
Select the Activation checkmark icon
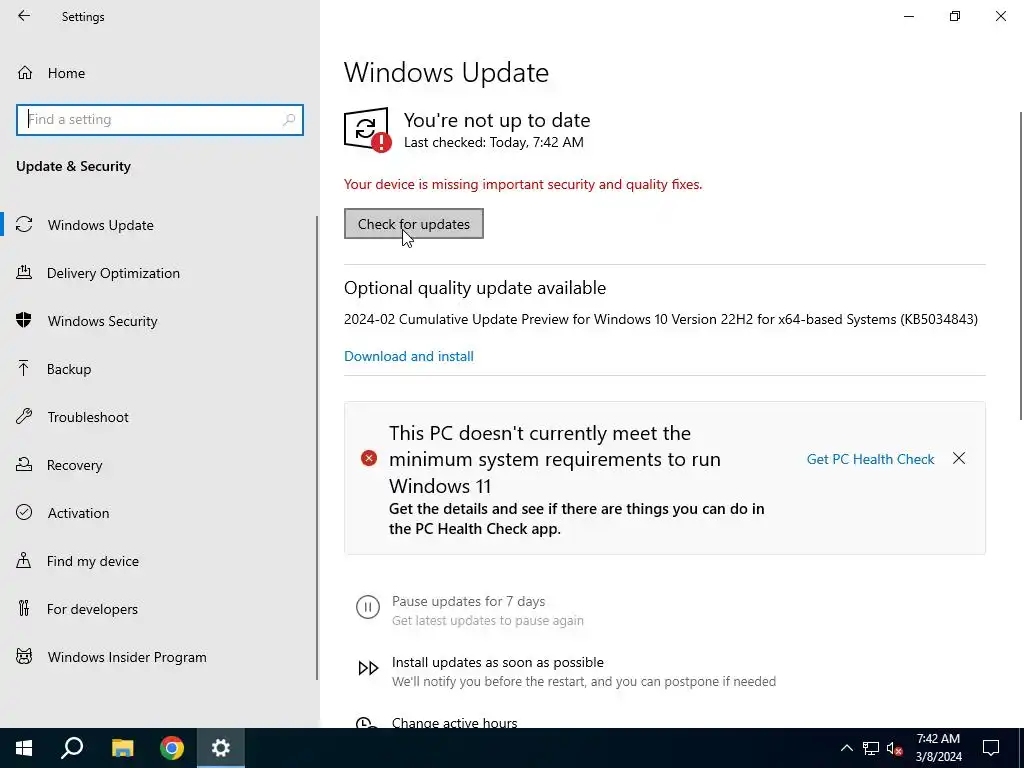24,513
